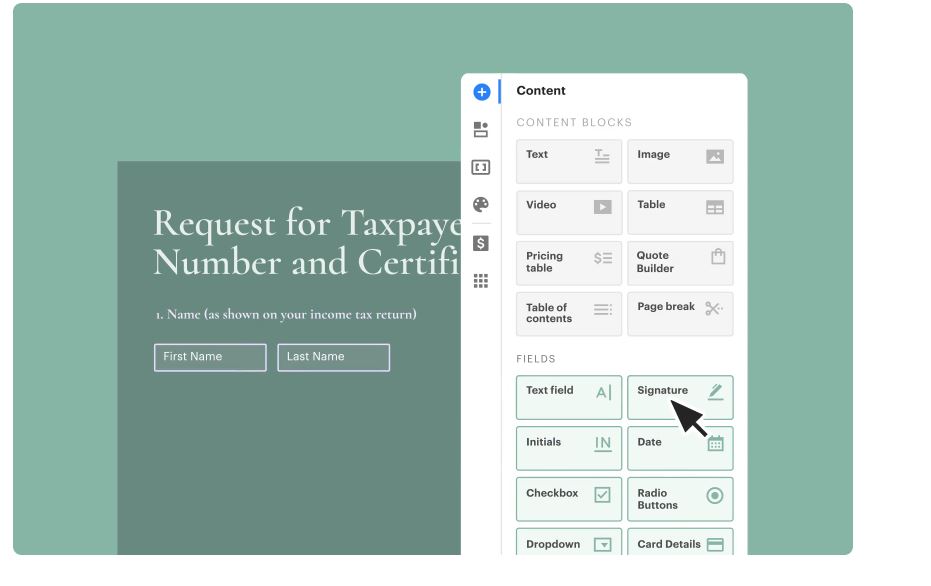
Task: Select the Text field tile
Action: click(x=569, y=397)
